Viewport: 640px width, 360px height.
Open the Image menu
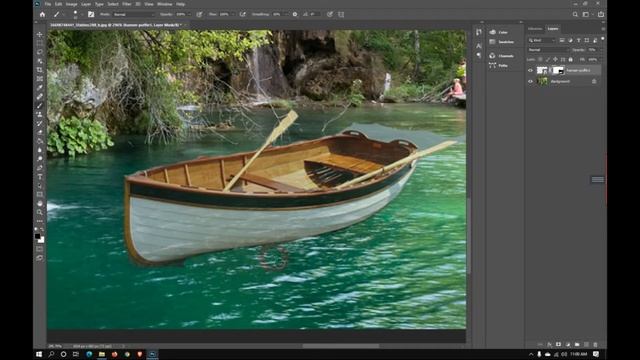click(71, 4)
